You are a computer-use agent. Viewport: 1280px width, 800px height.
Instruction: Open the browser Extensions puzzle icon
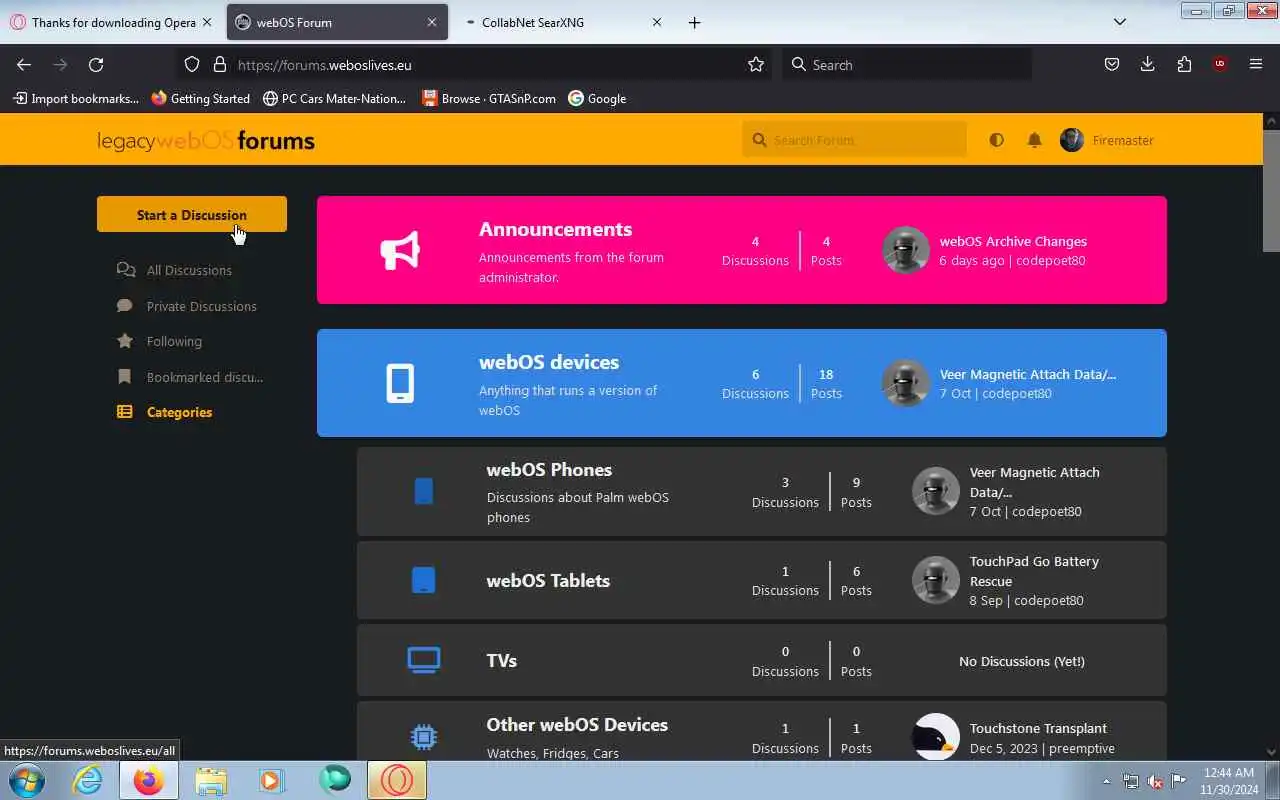click(1184, 64)
